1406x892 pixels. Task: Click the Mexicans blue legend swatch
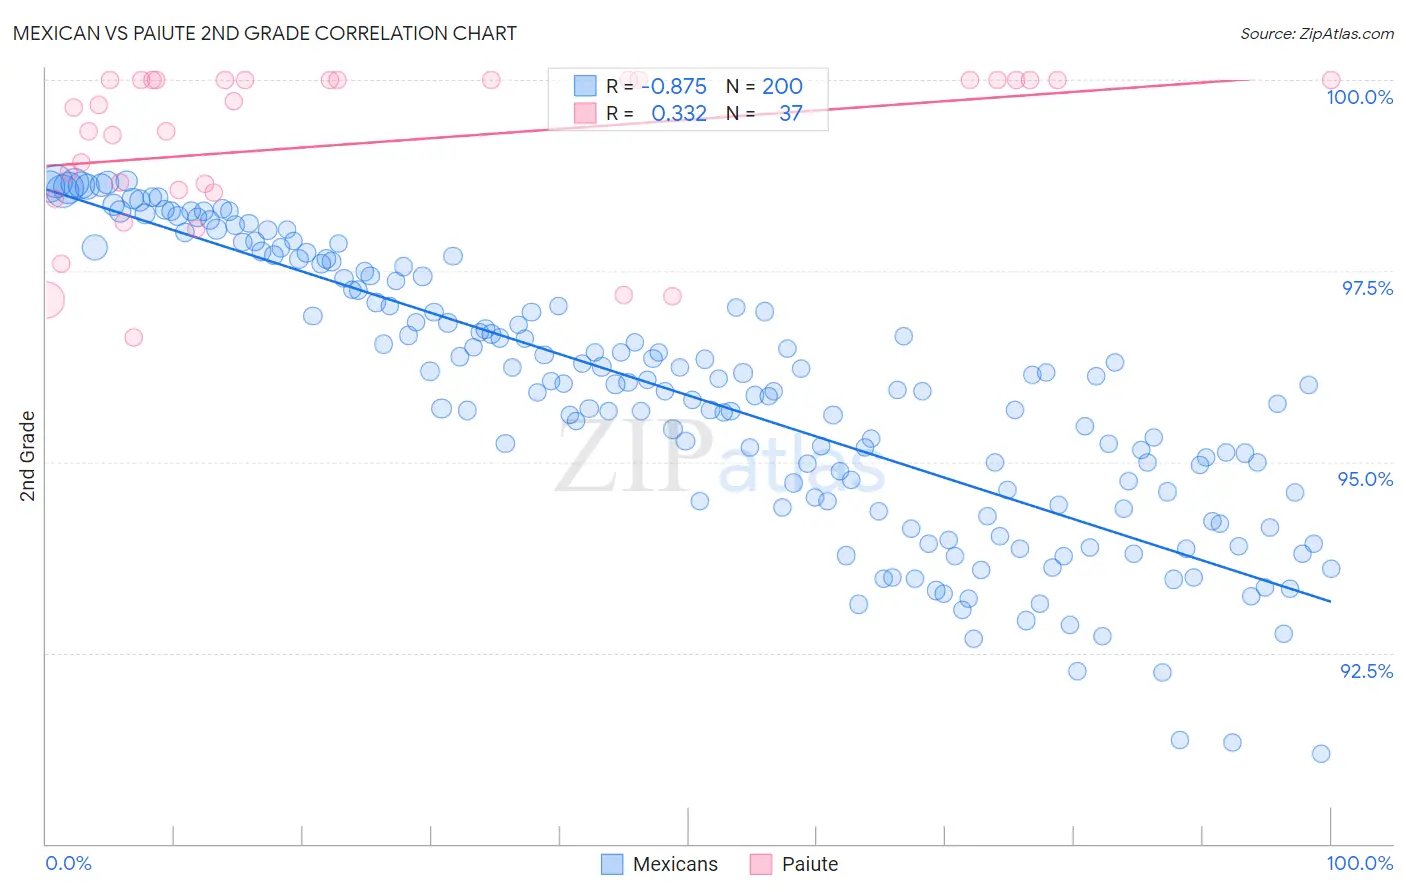(x=612, y=864)
